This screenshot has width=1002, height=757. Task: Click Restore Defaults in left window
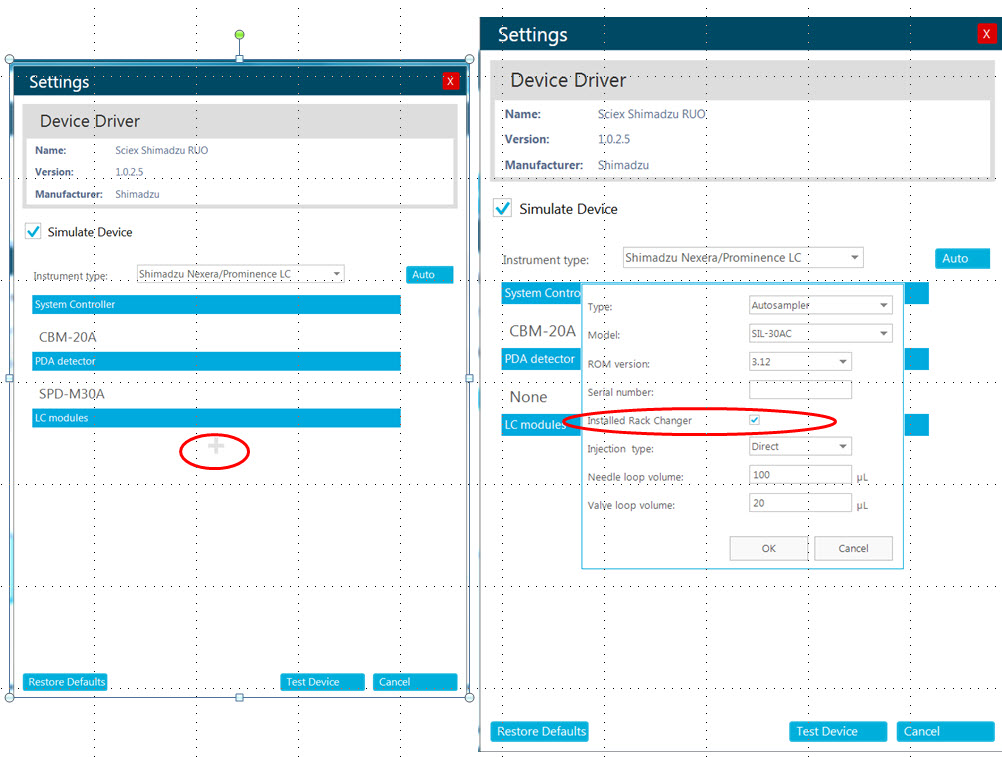pos(65,682)
